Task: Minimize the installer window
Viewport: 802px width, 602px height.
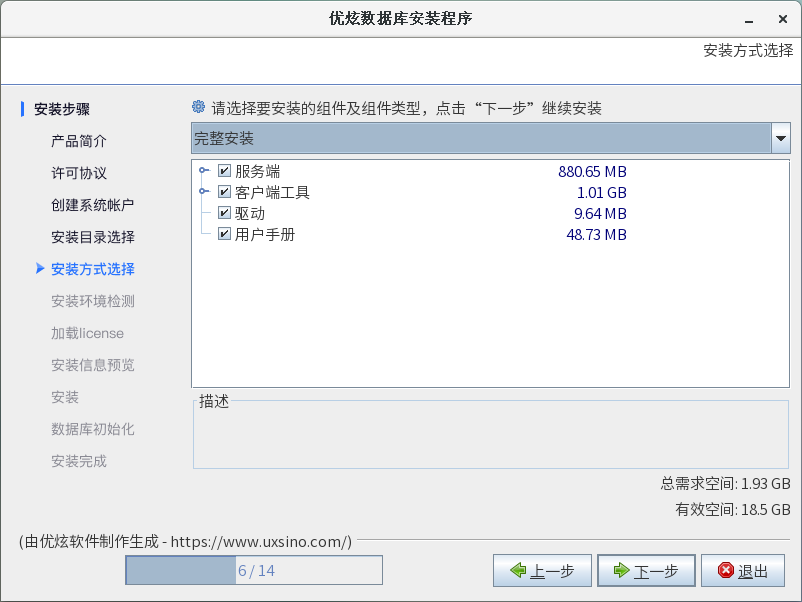Action: [748, 19]
